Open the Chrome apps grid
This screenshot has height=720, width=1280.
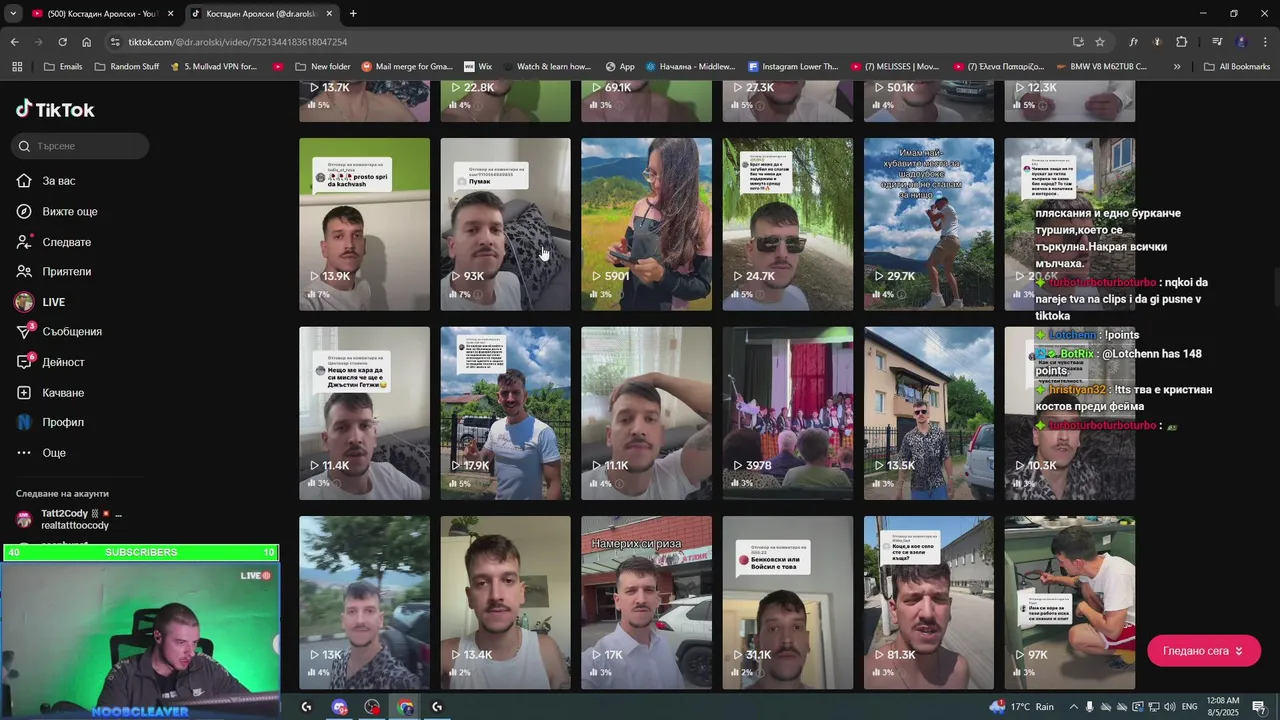16,67
